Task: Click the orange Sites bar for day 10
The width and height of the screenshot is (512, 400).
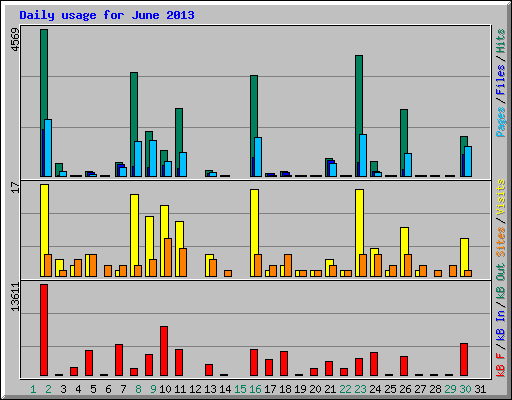Action: point(168,257)
